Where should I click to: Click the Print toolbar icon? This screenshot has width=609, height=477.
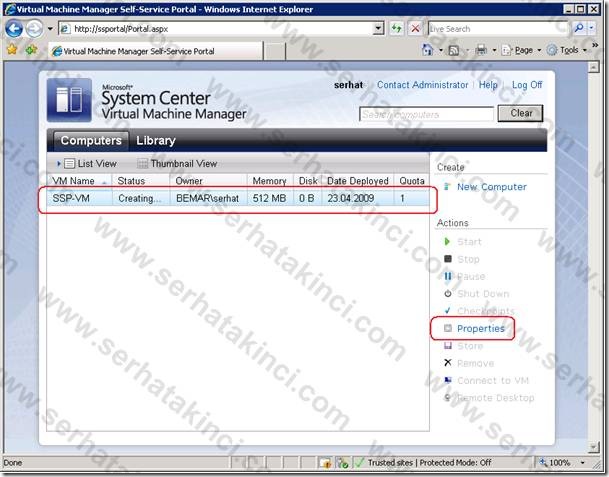pyautogui.click(x=481, y=50)
